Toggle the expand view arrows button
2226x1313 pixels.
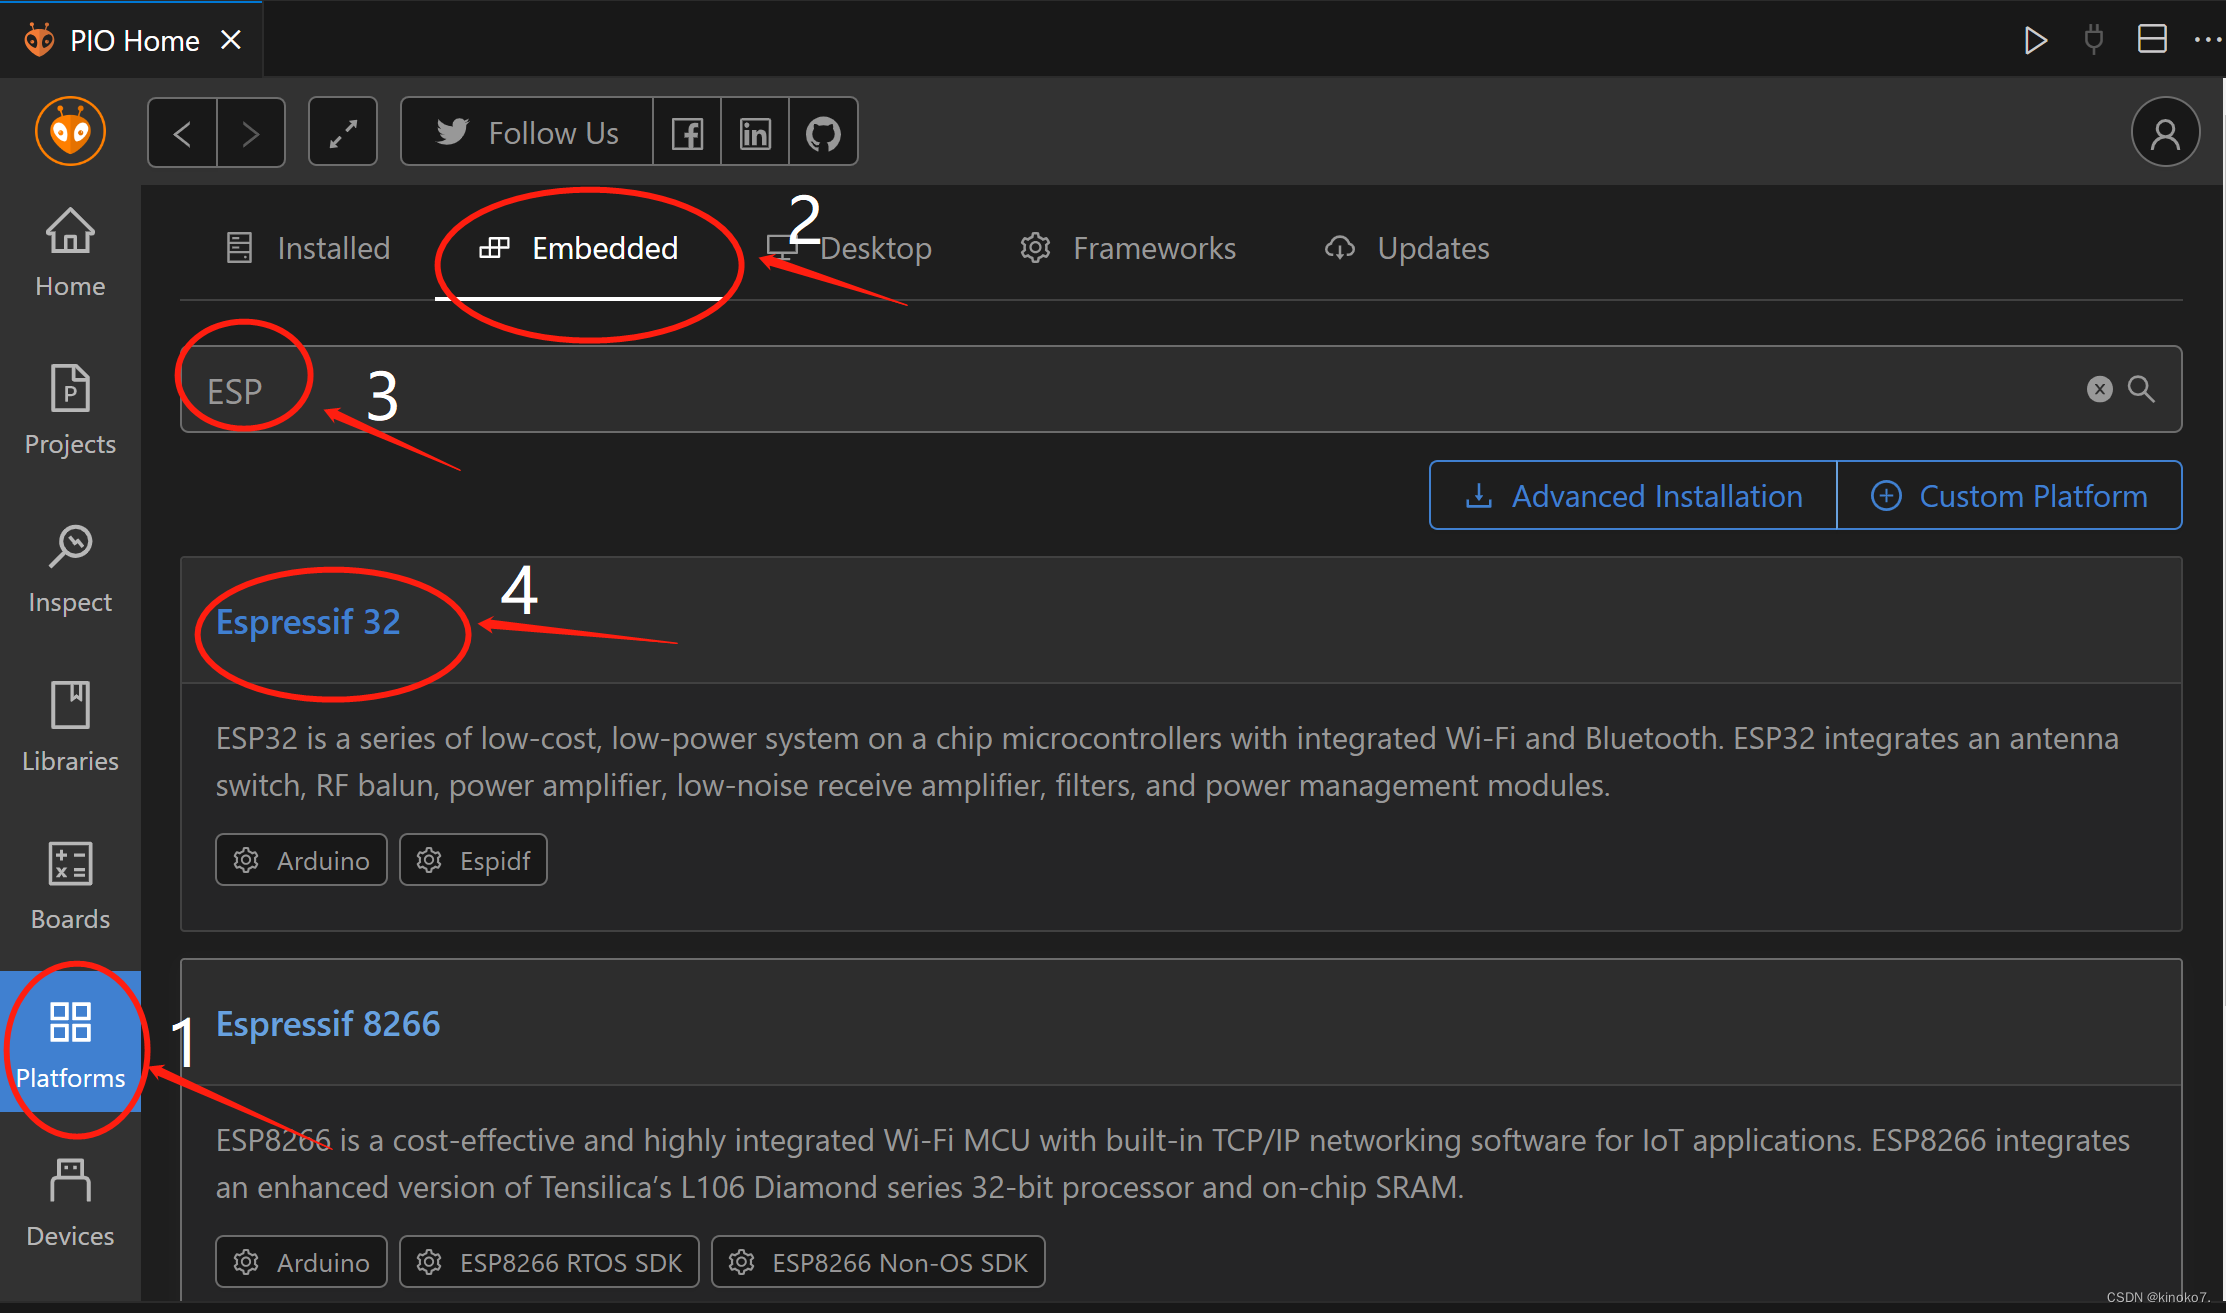[343, 132]
